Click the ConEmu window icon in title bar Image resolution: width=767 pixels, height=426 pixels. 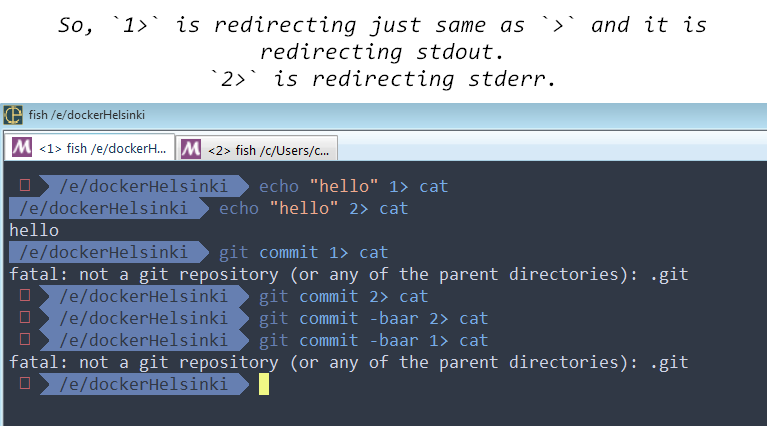tap(13, 115)
